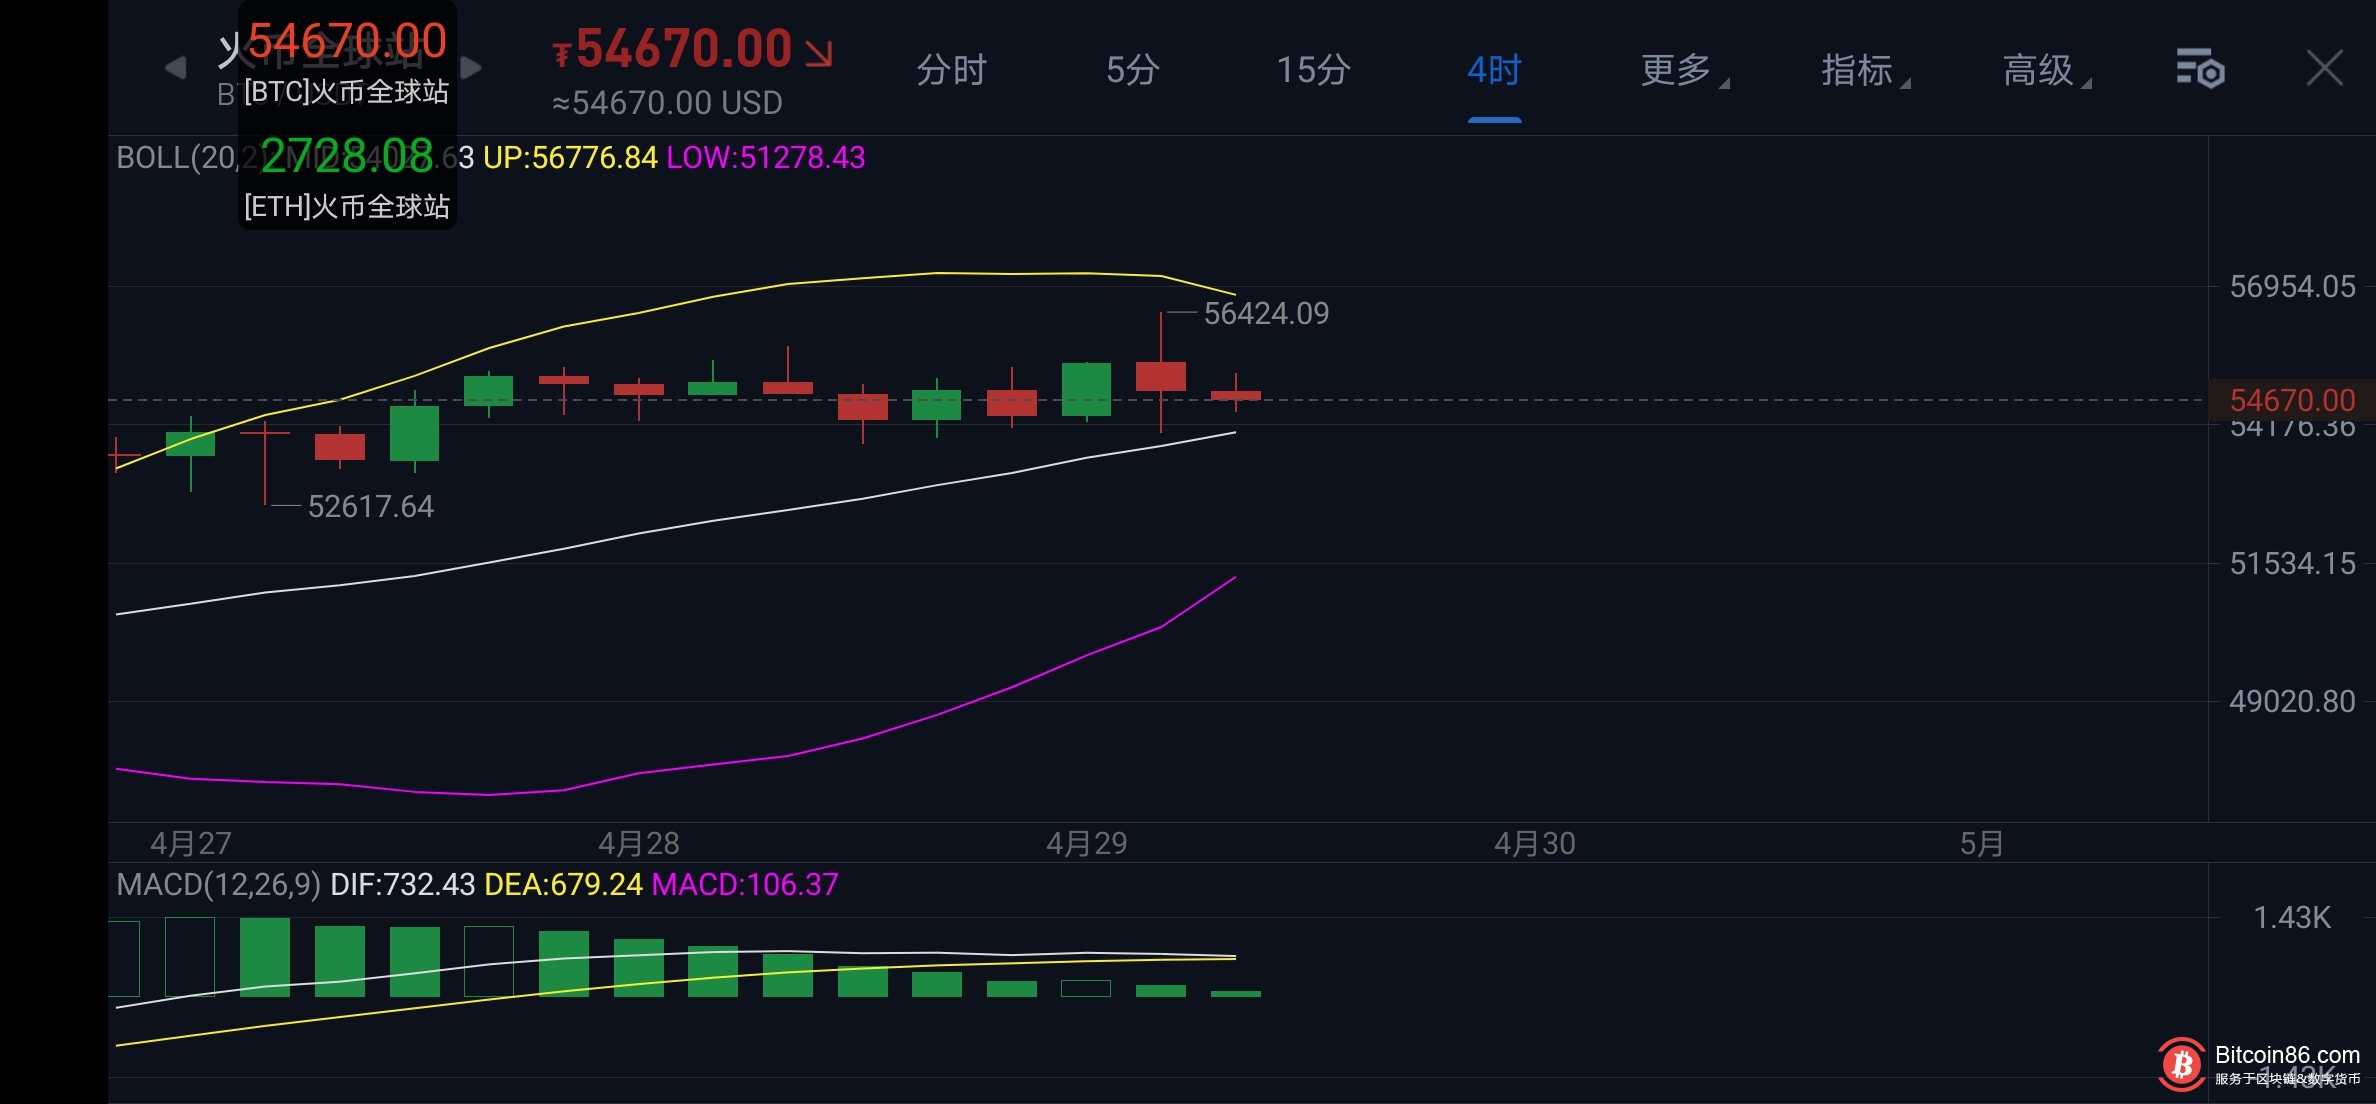Select the 5分 interval
2376x1104 pixels.
pyautogui.click(x=1132, y=70)
